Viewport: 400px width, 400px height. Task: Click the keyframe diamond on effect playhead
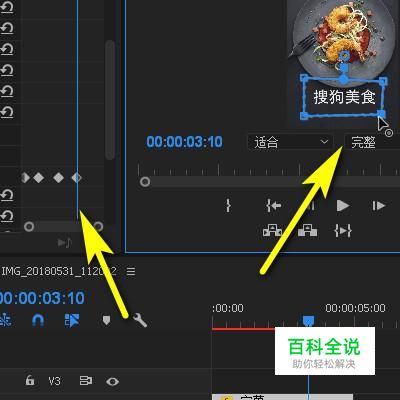[x=77, y=178]
